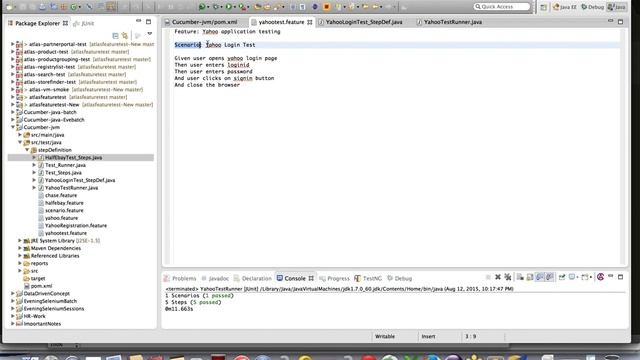This screenshot has width=640, height=360.
Task: Open Package Explorer view menu arrow
Action: pyautogui.click(x=150, y=34)
